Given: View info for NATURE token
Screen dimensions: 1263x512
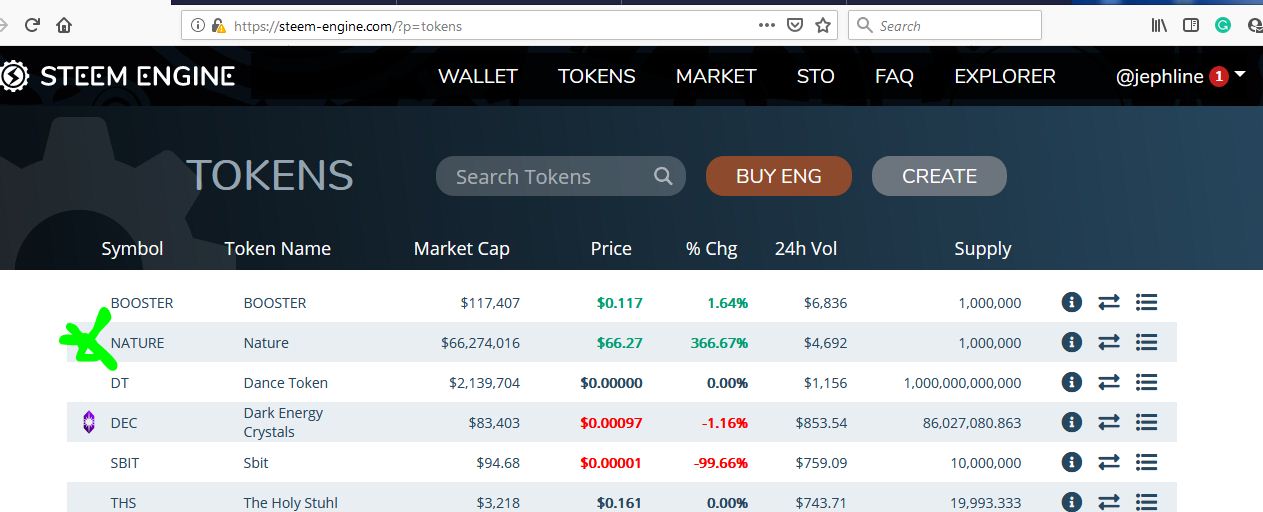Looking at the screenshot, I should [1071, 342].
